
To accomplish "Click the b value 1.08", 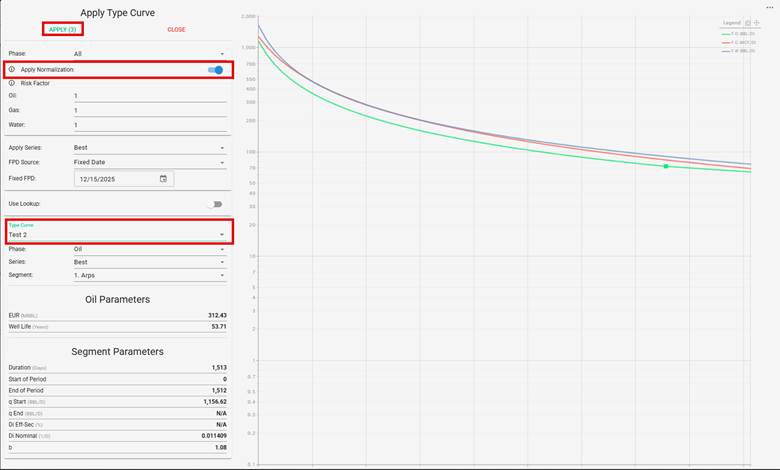I will pyautogui.click(x=221, y=447).
